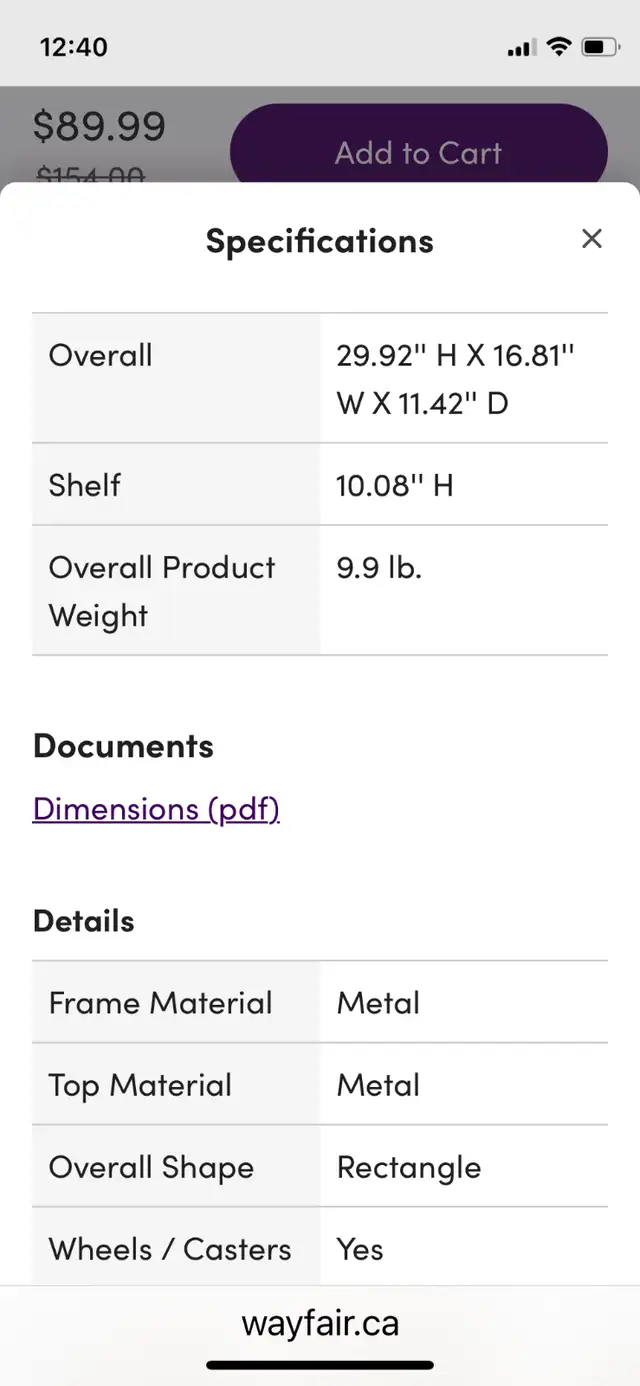Viewport: 640px width, 1386px height.
Task: Select the Rectangle shape value
Action: [409, 1167]
